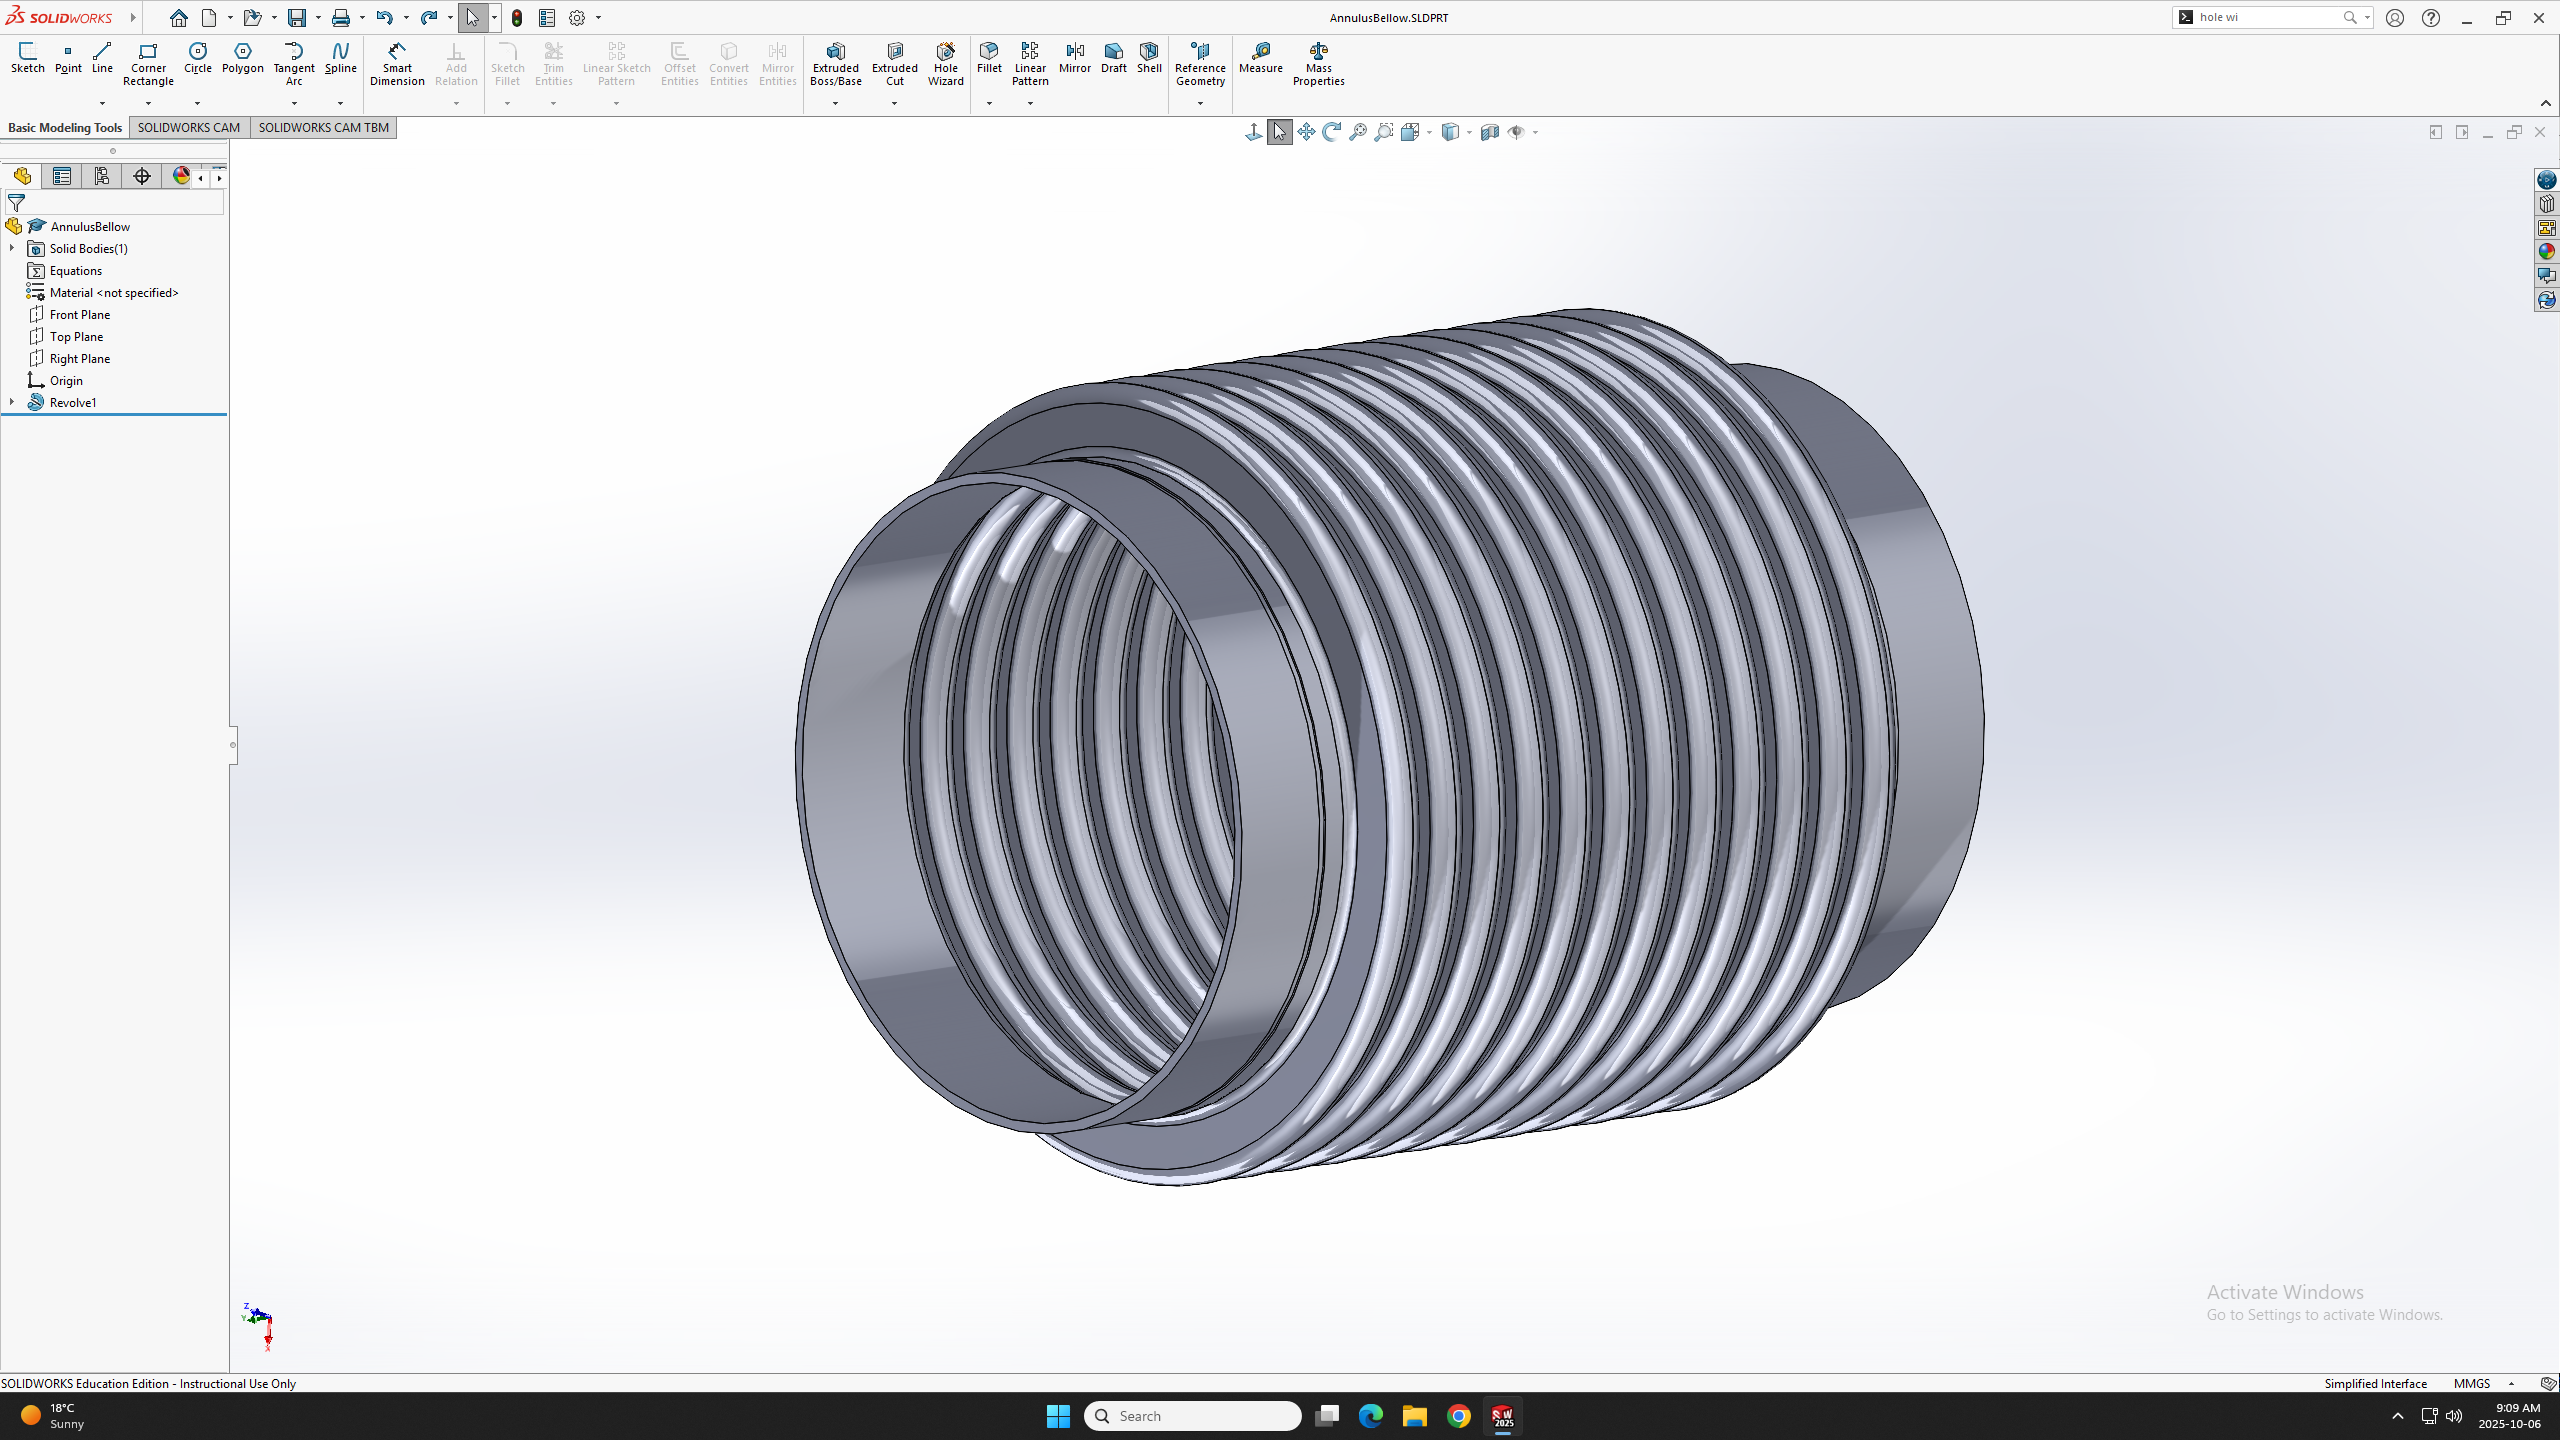This screenshot has width=2560, height=1440.
Task: Apply the Fillet feature
Action: click(989, 58)
